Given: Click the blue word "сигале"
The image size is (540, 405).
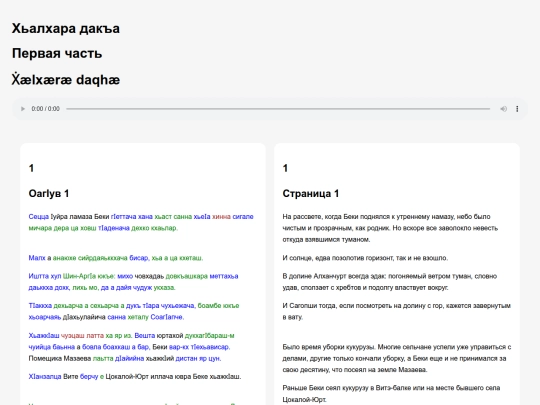Looking at the screenshot, I should (243, 217).
